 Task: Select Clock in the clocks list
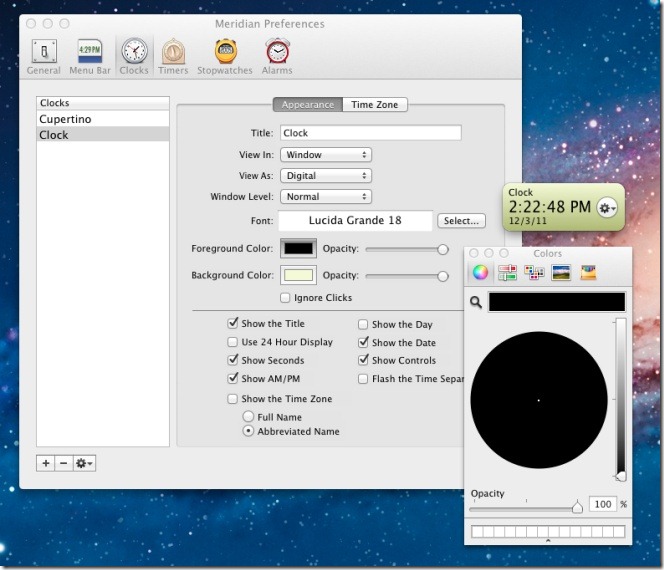pyautogui.click(x=103, y=135)
